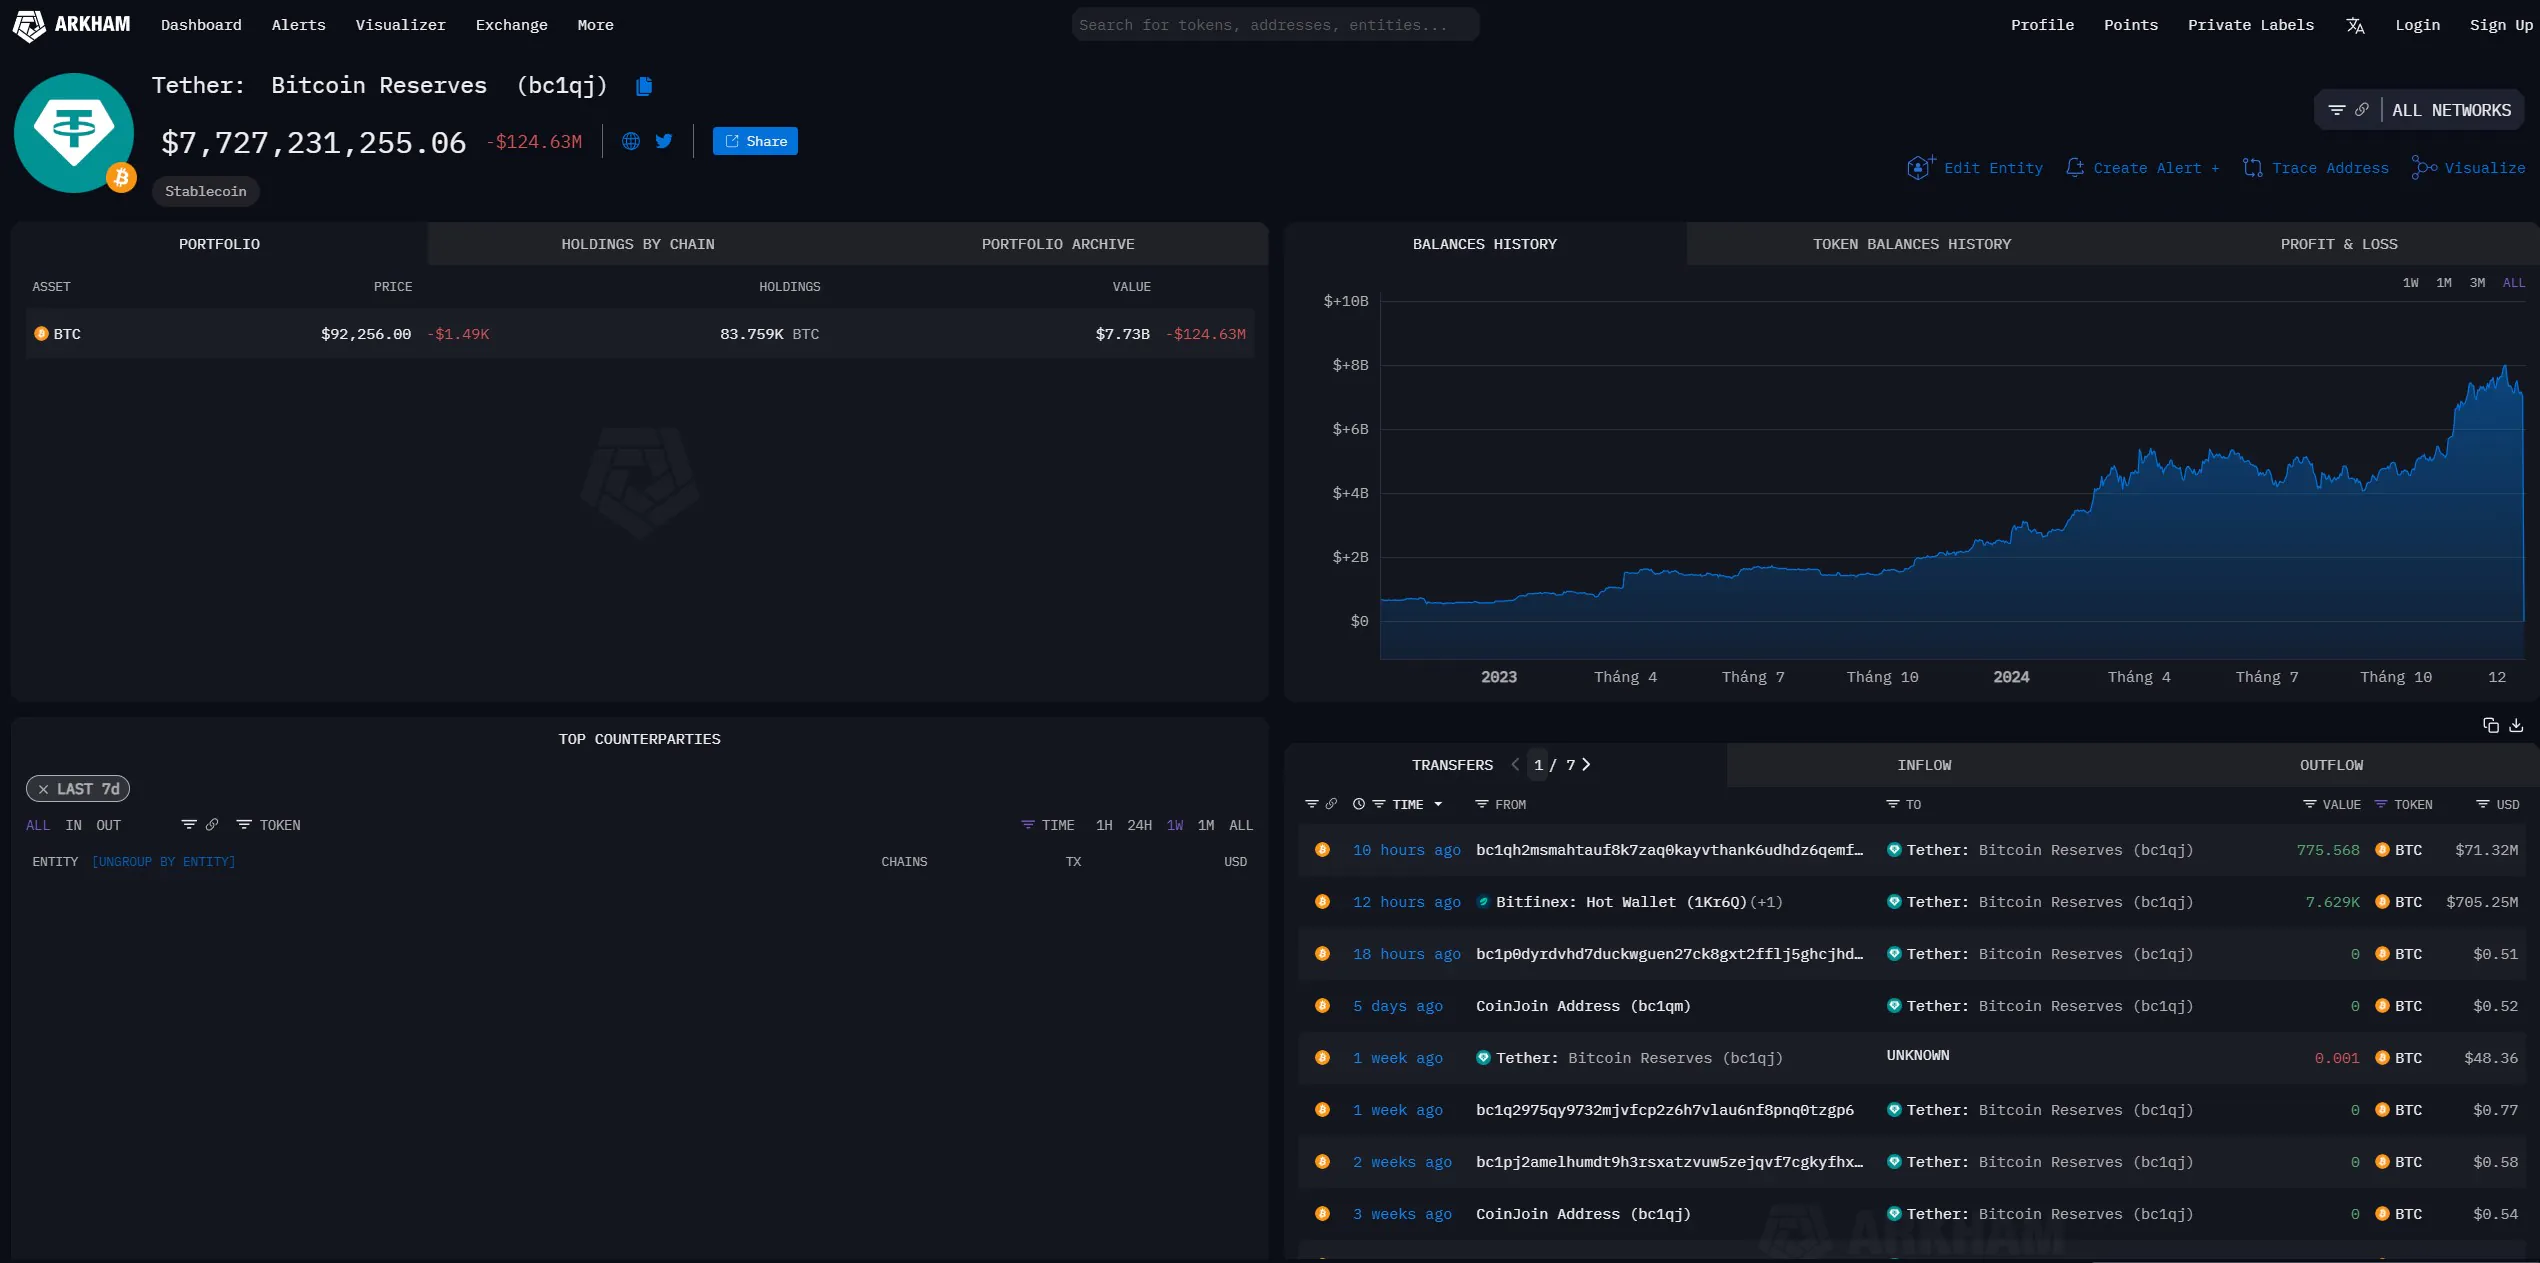Click Tether icon in Bitfinex transfer recipient
The image size is (2540, 1263).
1893,902
